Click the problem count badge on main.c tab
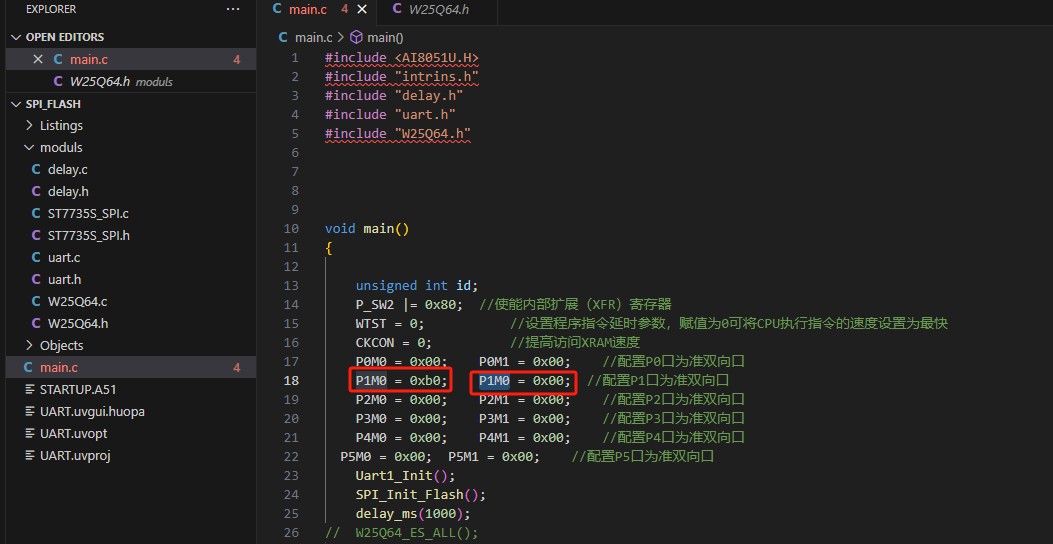The width and height of the screenshot is (1053, 544). 345,9
